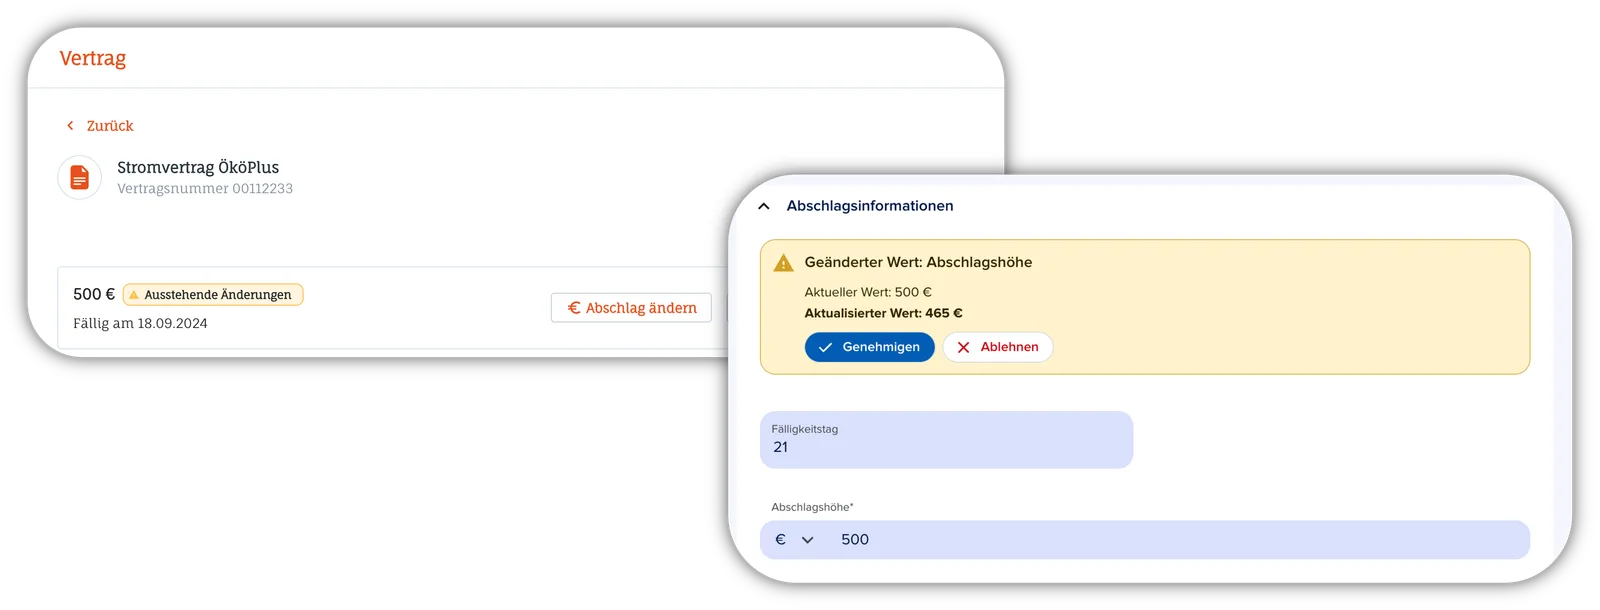Open the currency dropdown arrow next to €
Screen dimensions: 1600x610
pyautogui.click(x=808, y=540)
